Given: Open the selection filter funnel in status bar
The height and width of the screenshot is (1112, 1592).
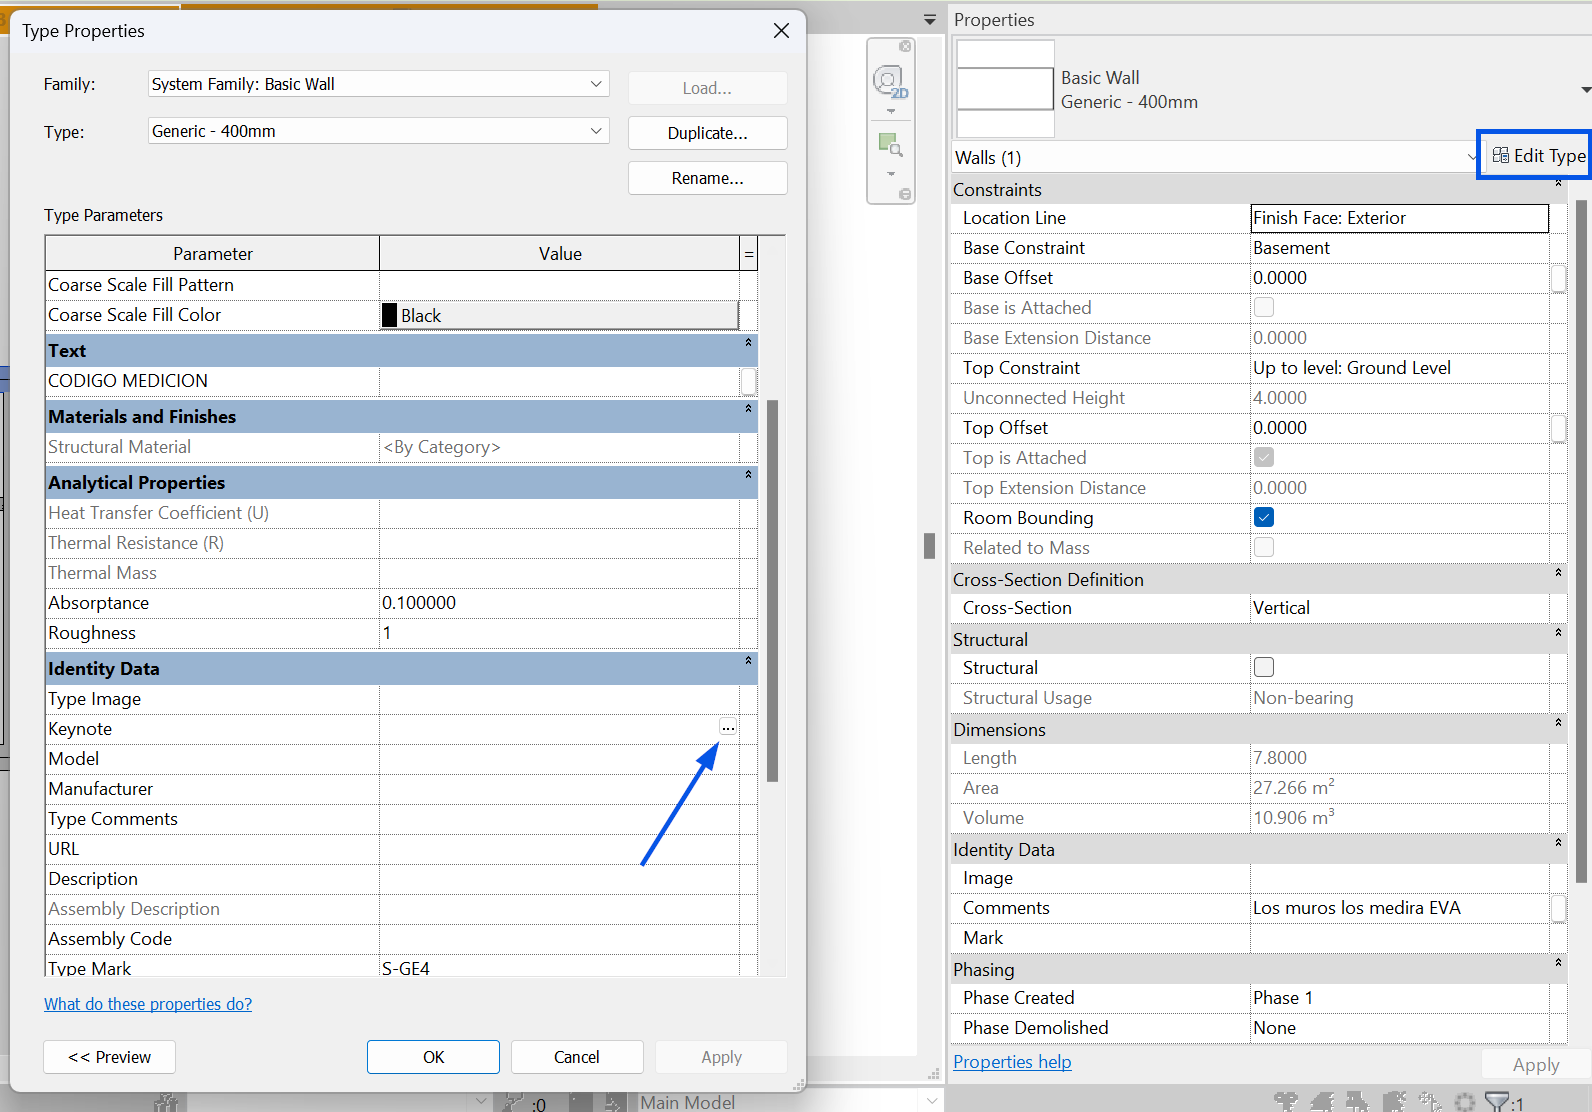Looking at the screenshot, I should click(x=1497, y=1102).
